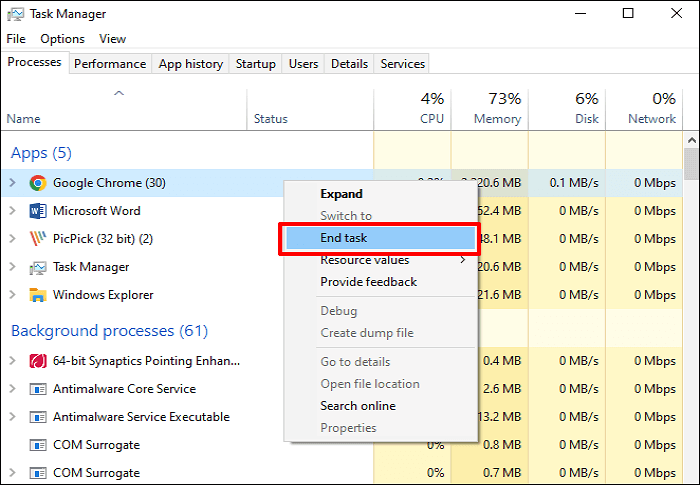Click the Google Chrome icon
The height and width of the screenshot is (485, 700).
pos(38,183)
